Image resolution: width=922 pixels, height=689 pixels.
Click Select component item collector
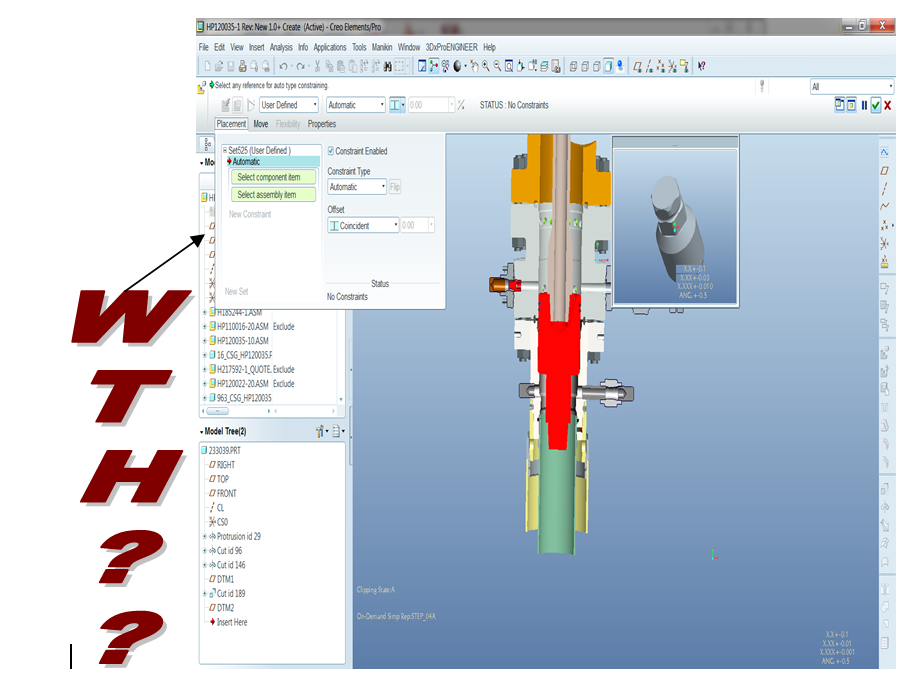click(273, 177)
